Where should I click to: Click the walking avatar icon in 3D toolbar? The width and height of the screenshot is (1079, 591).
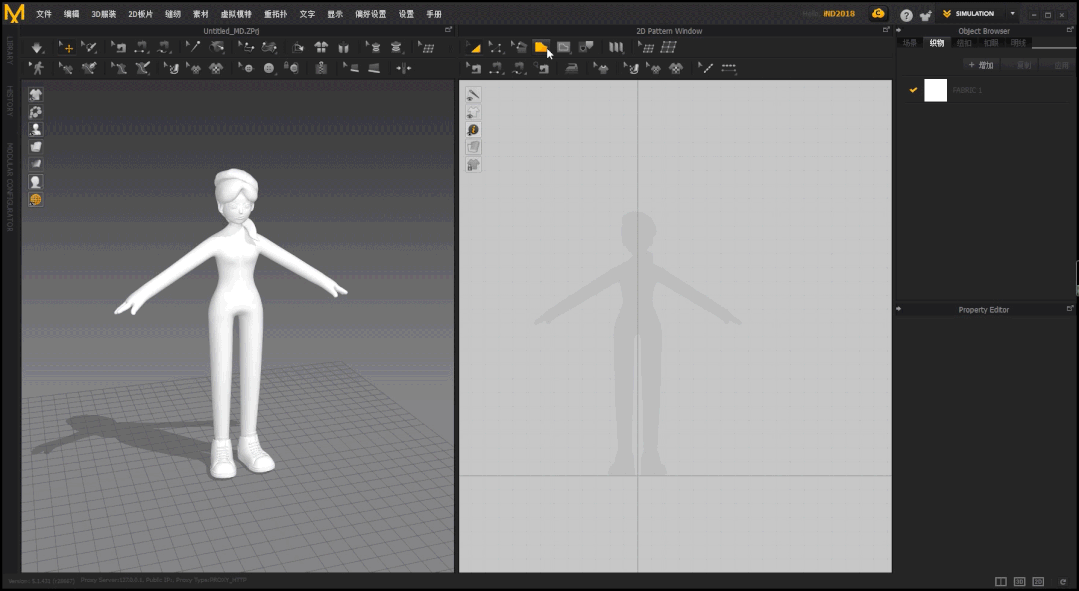click(37, 68)
